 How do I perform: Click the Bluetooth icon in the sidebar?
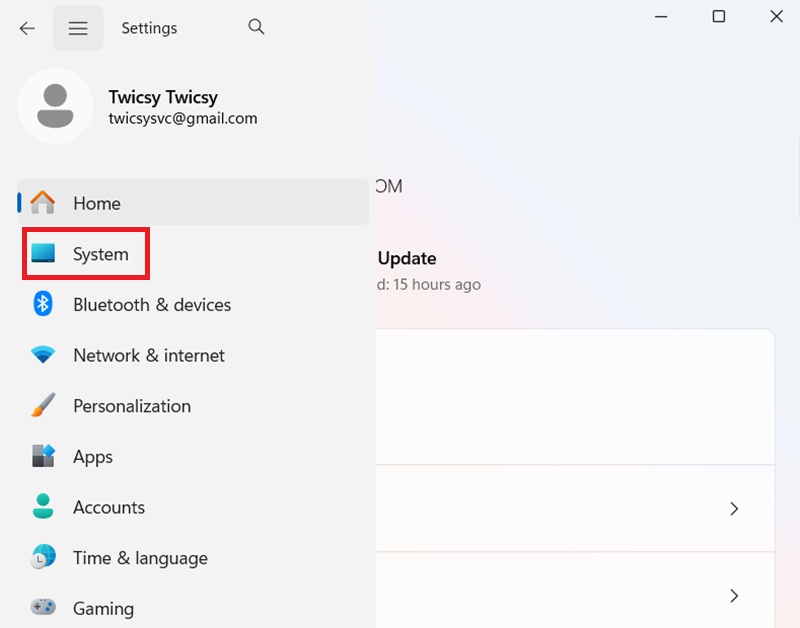[x=43, y=304]
